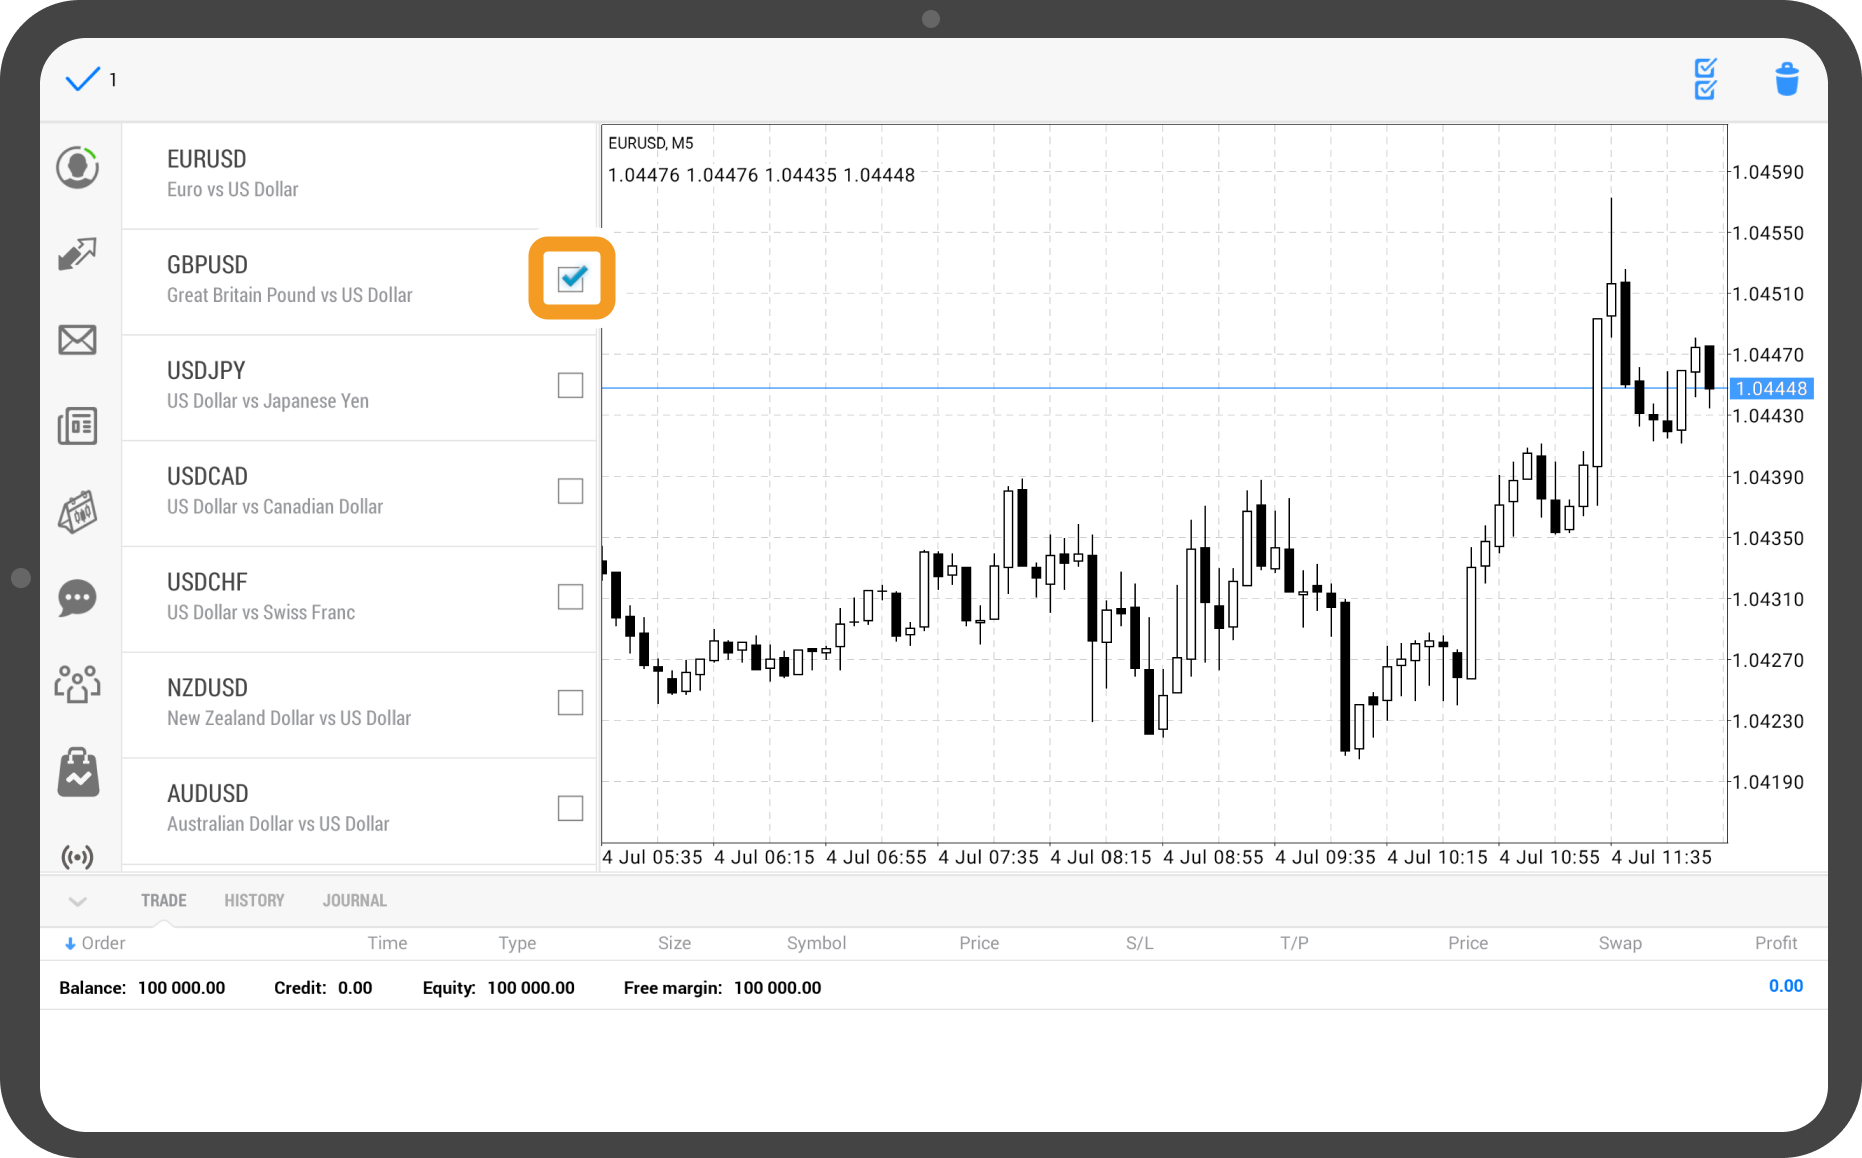
Task: Select the AUDUSD checkbox
Action: (570, 808)
